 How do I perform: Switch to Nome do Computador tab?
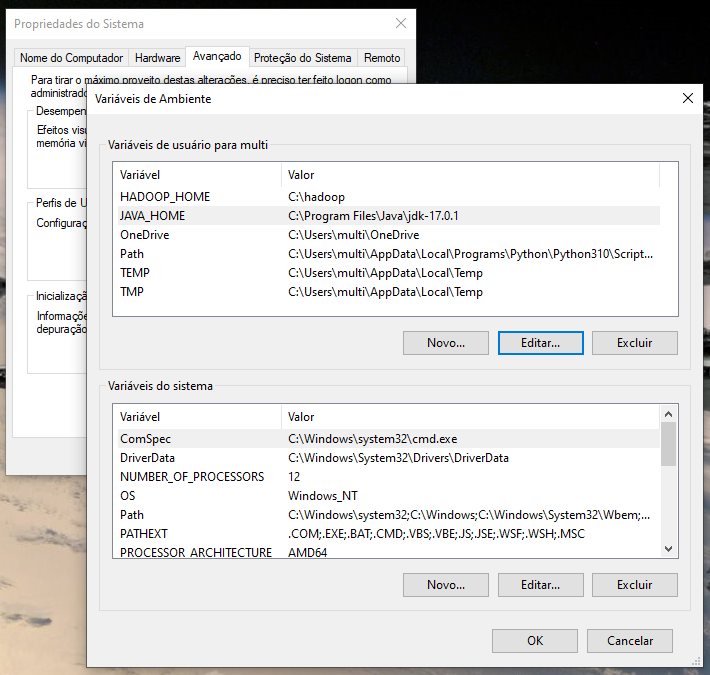tap(71, 58)
